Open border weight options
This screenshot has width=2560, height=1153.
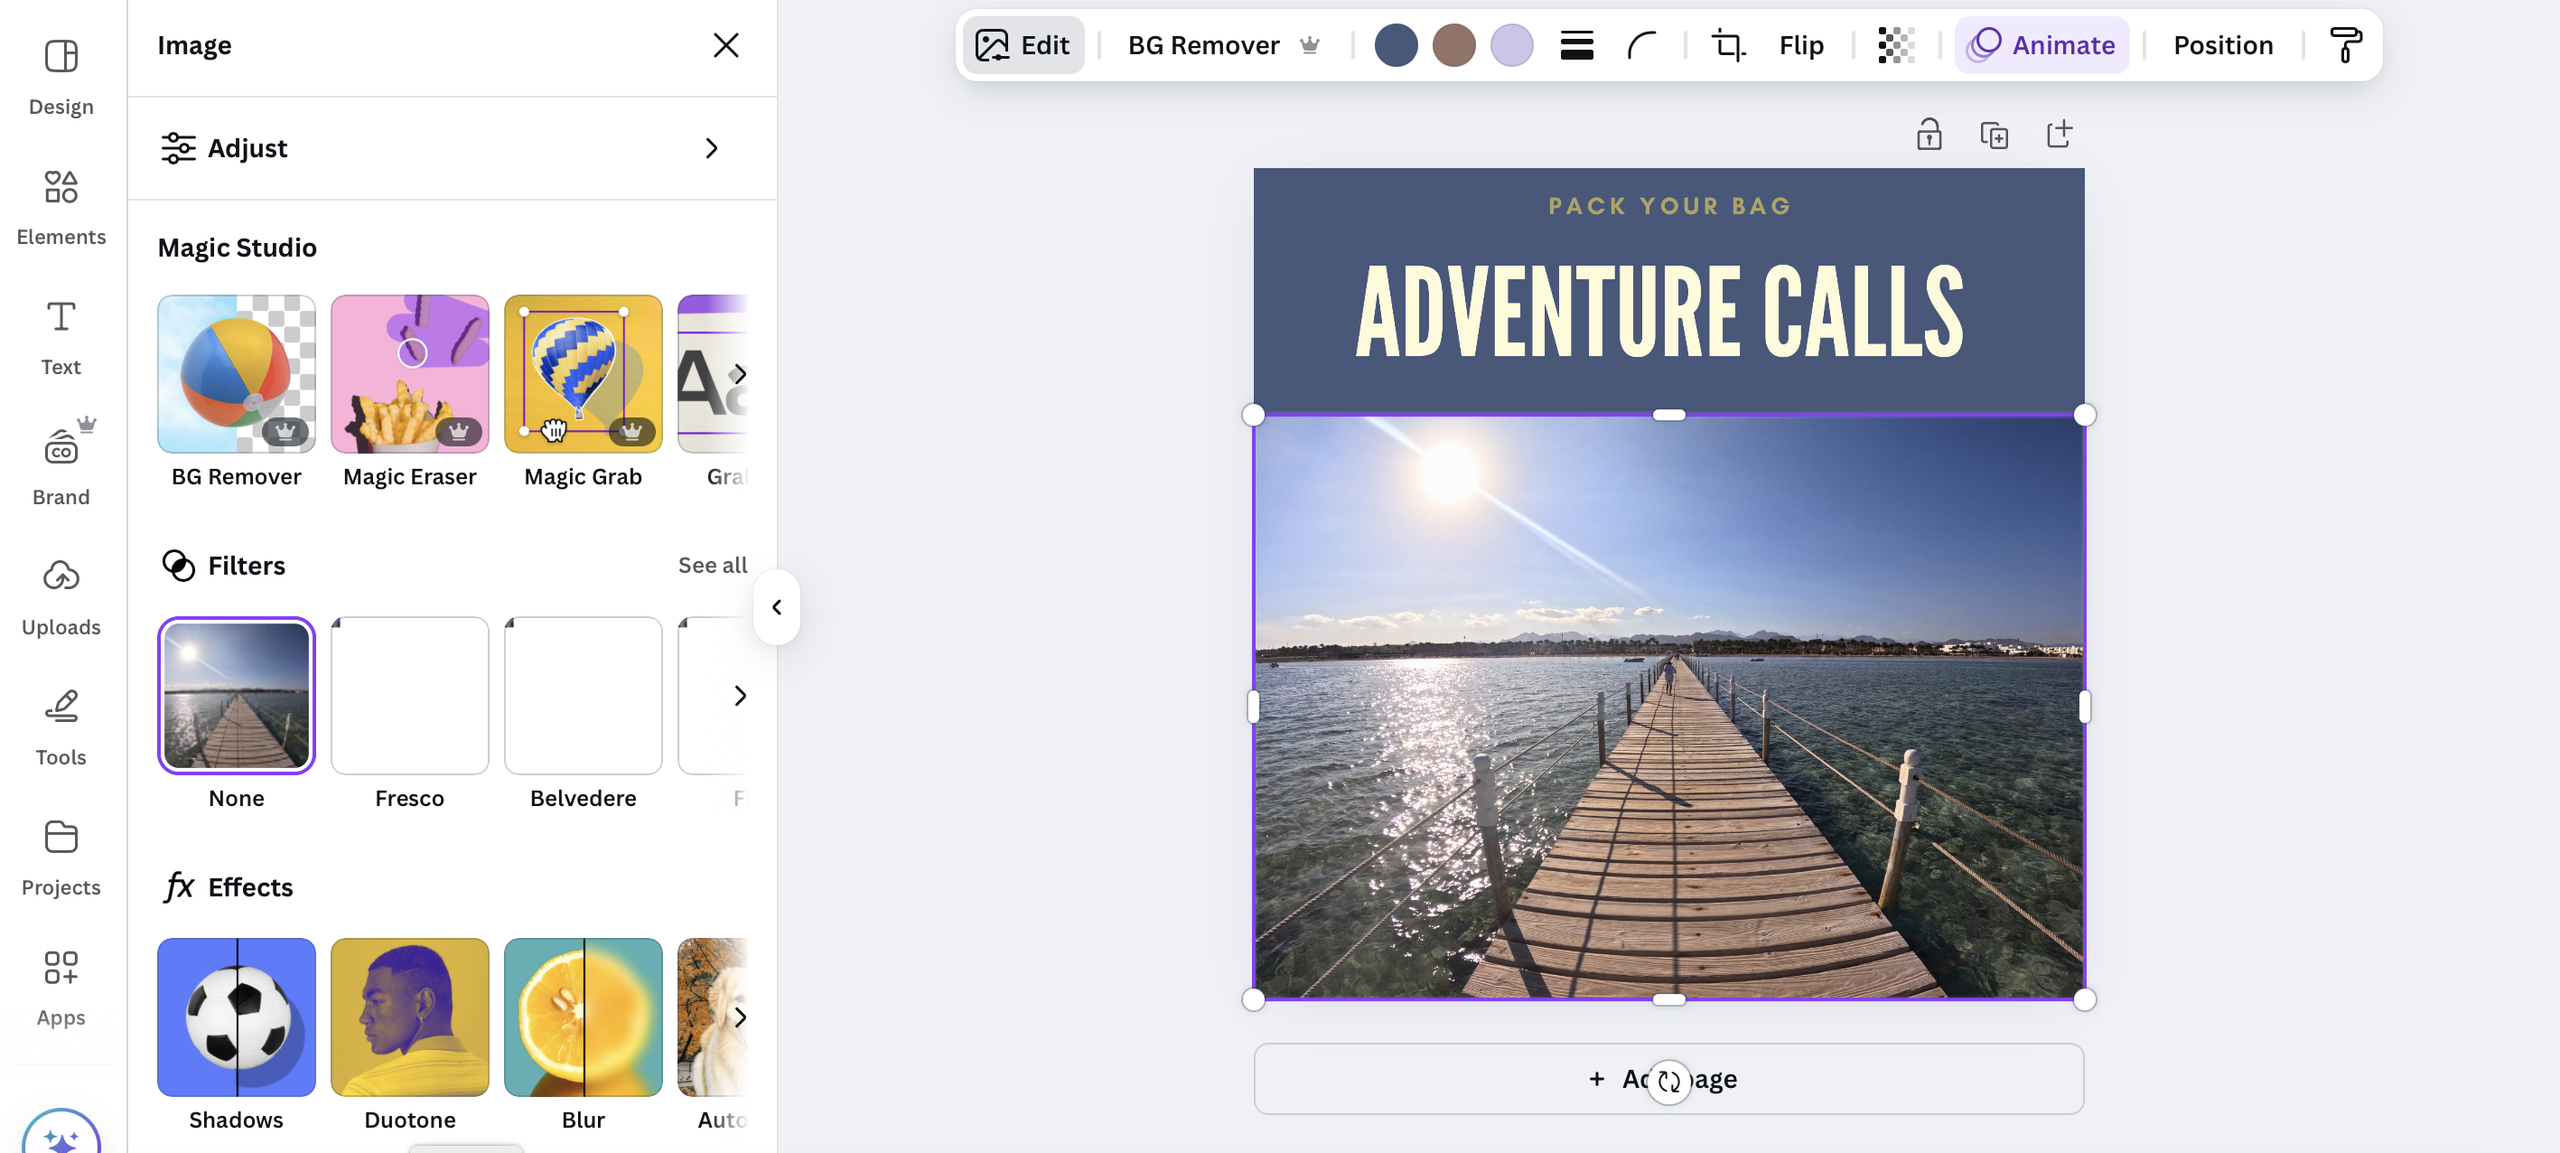(x=1576, y=45)
